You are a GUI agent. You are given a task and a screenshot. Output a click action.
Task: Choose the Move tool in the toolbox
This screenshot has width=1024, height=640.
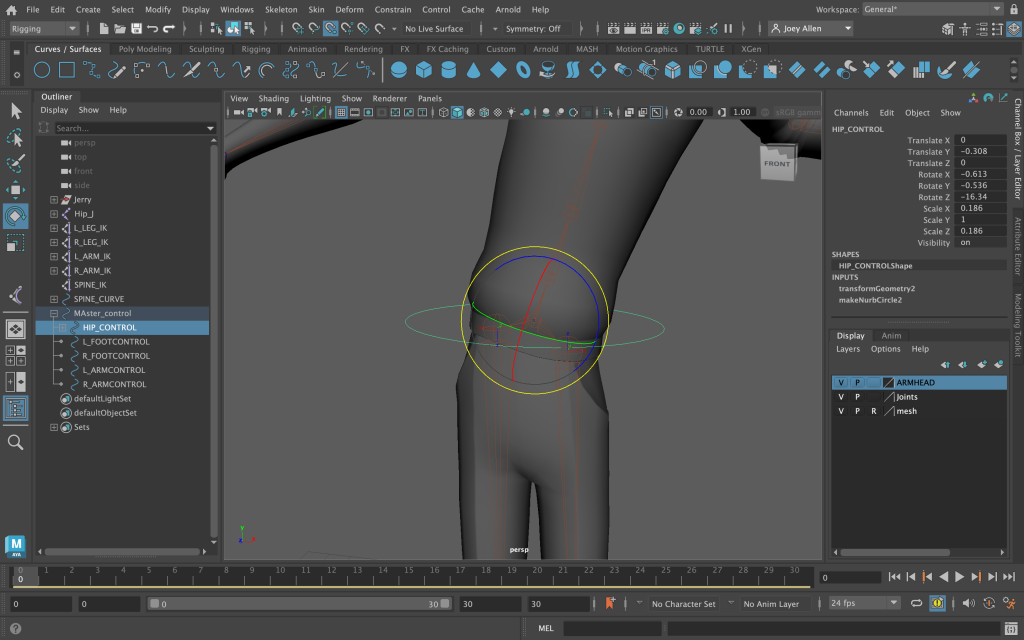[x=16, y=190]
